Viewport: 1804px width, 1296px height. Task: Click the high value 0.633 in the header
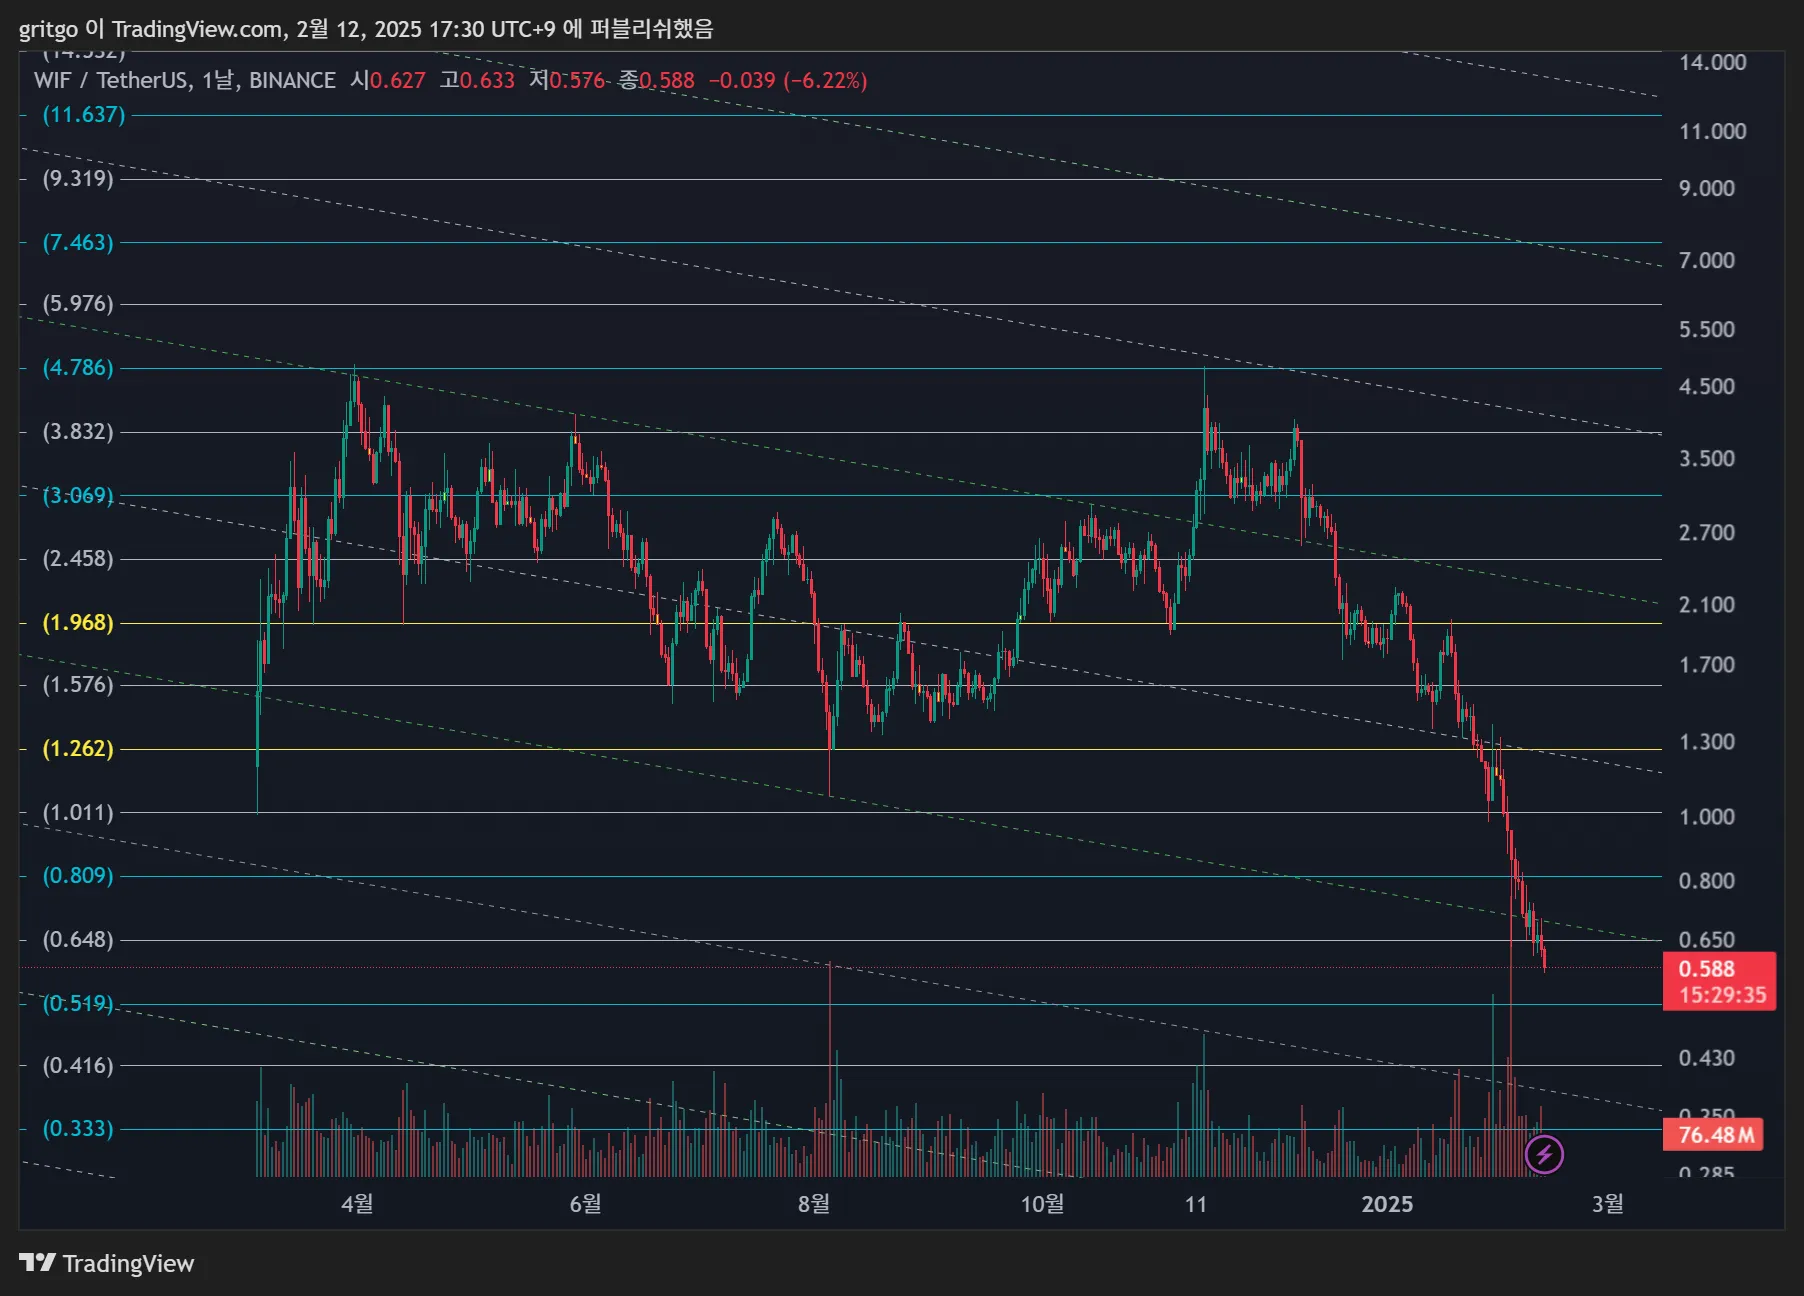tap(487, 80)
